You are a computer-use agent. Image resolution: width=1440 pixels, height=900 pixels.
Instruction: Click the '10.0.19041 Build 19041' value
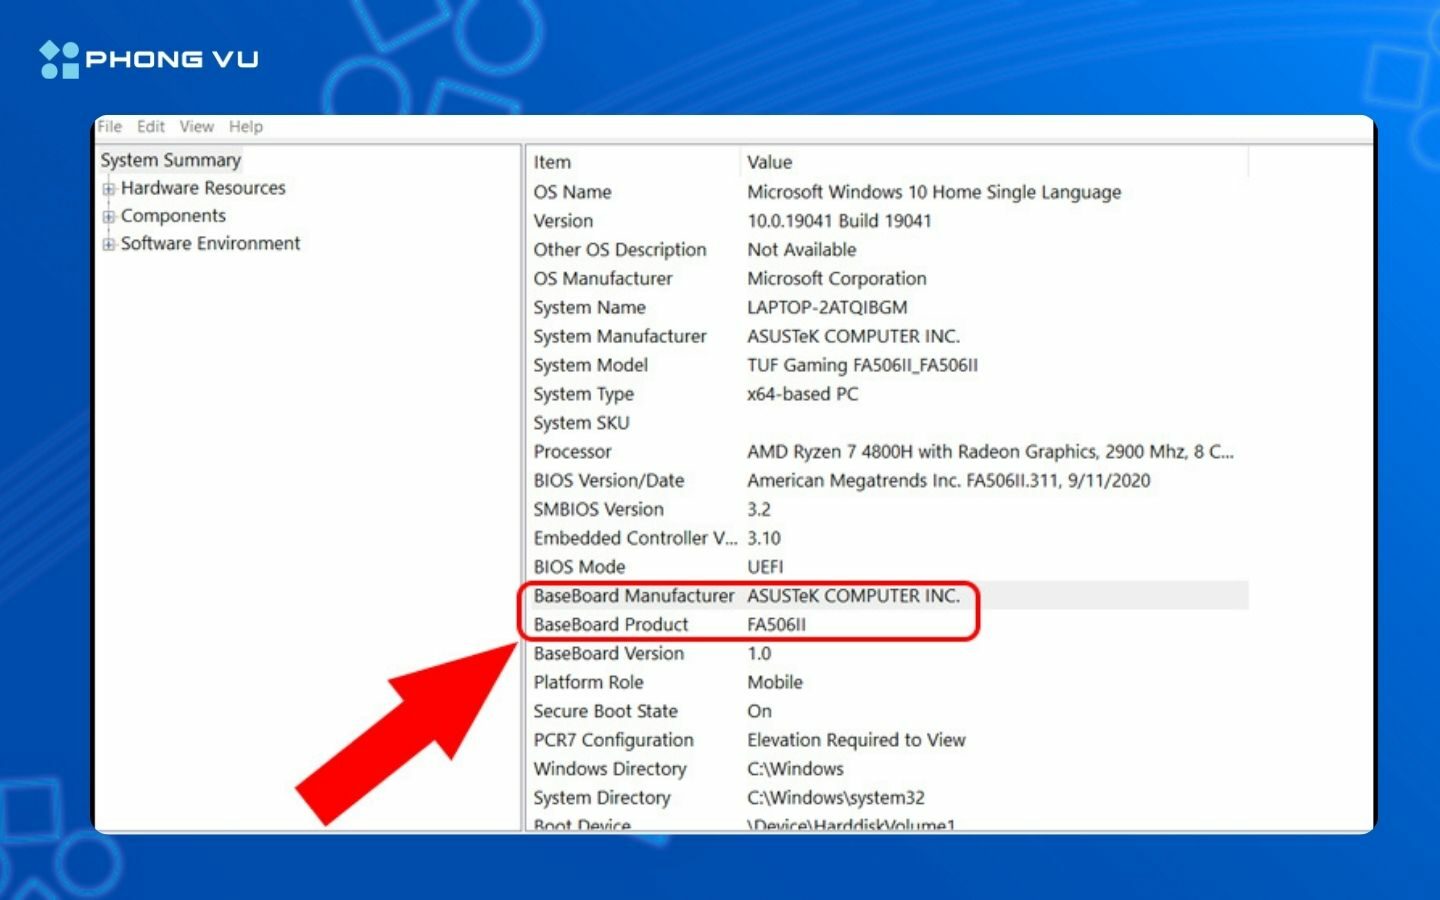coord(839,221)
